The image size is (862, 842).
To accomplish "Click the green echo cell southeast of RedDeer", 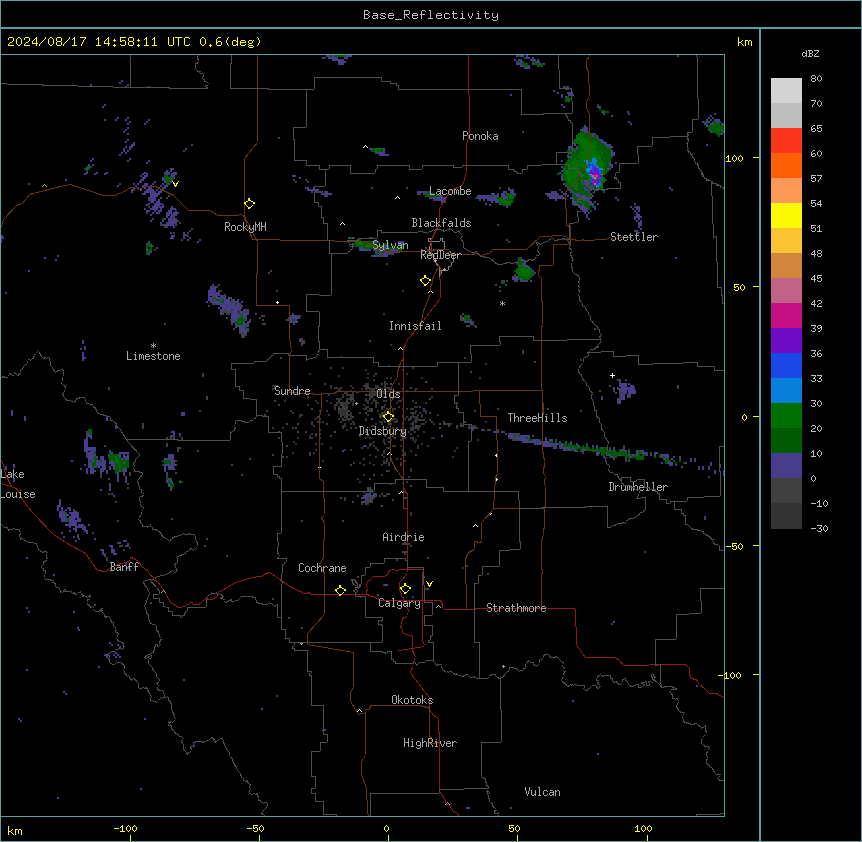I will 523,270.
